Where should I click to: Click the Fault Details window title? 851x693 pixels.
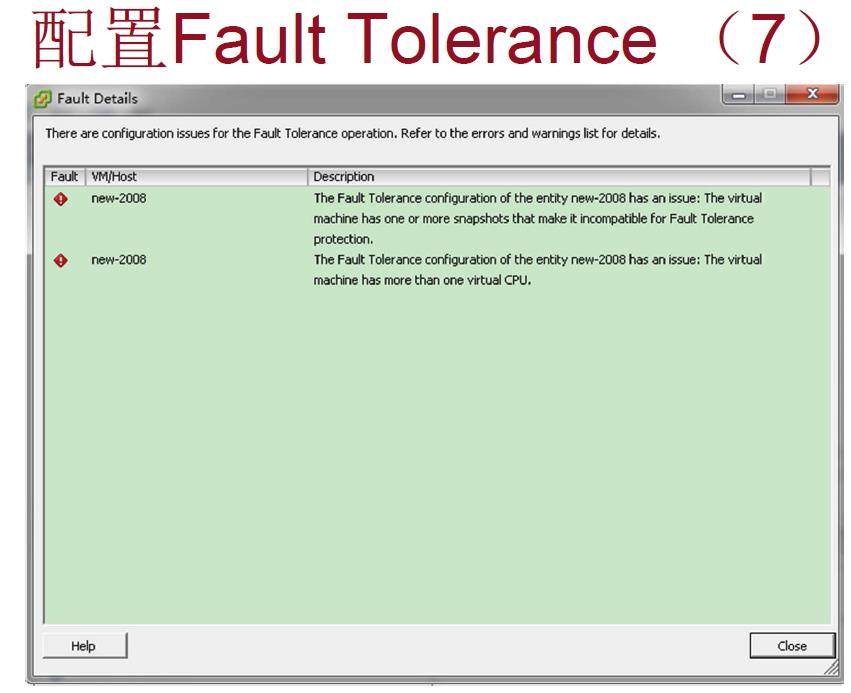coord(97,99)
